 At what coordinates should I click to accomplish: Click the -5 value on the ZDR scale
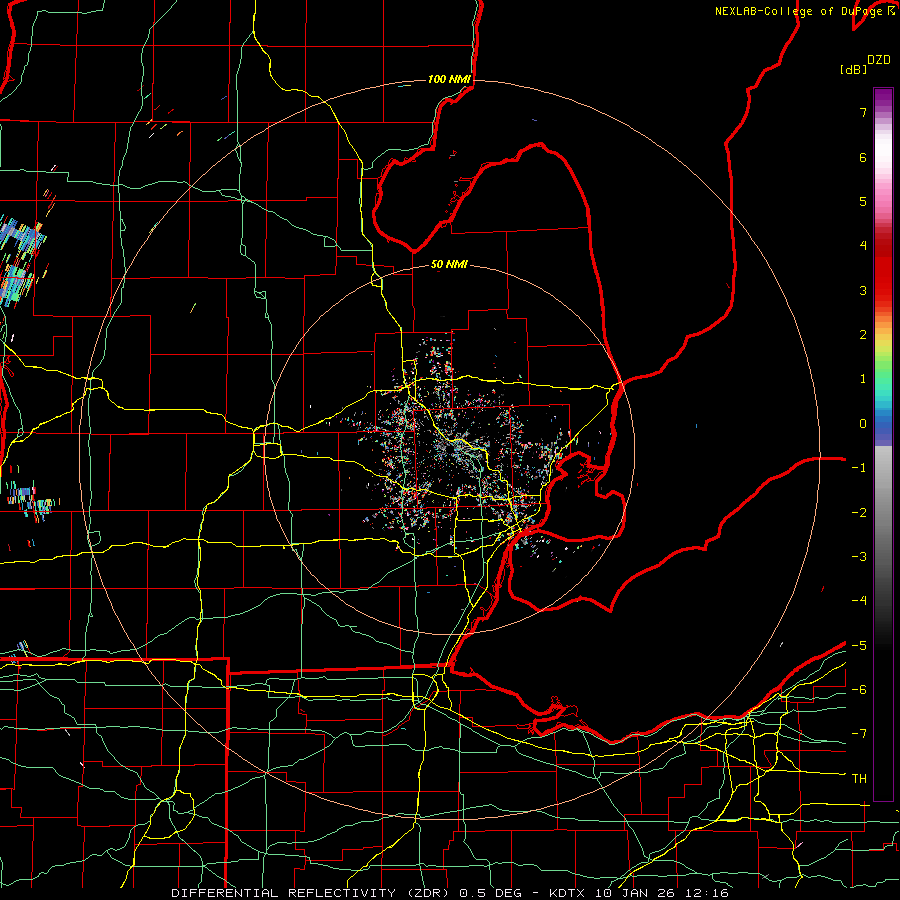point(859,646)
